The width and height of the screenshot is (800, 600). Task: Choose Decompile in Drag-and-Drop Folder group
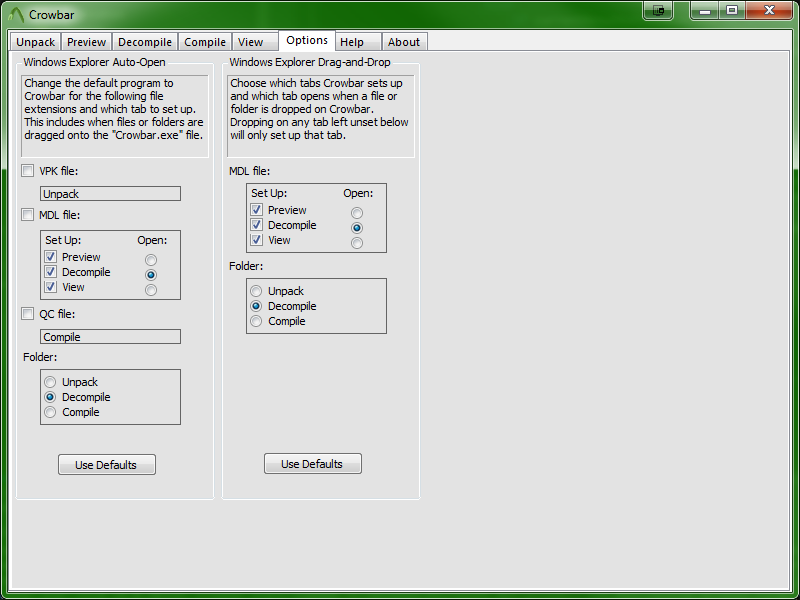point(256,306)
